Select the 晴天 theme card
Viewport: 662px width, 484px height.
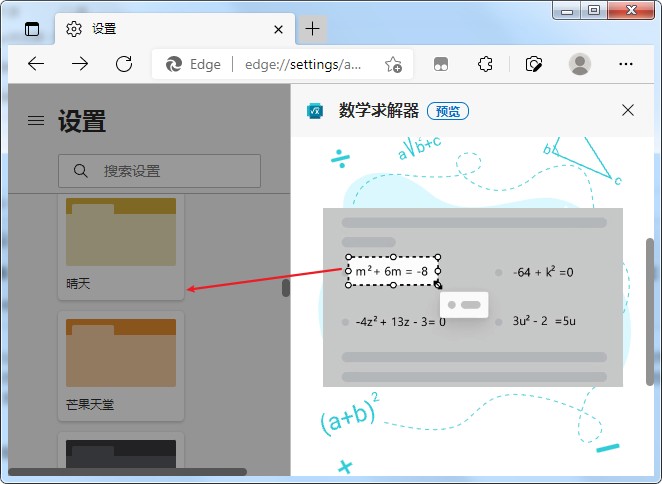121,248
